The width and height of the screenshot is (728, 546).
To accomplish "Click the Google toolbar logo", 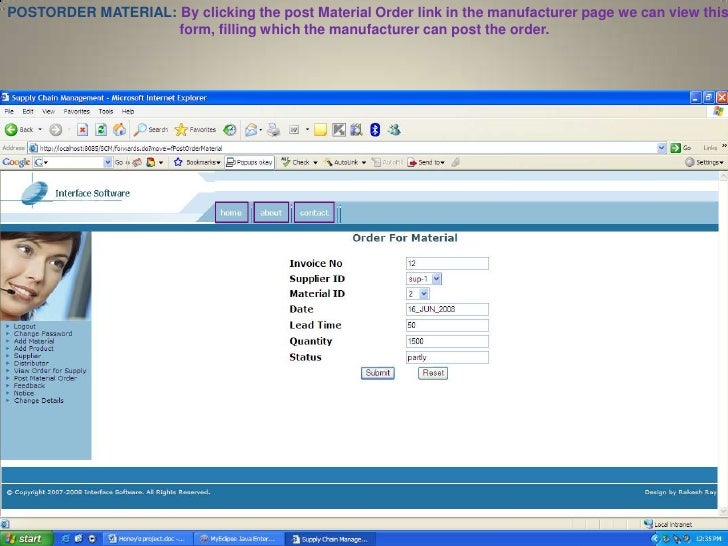I will [x=16, y=162].
